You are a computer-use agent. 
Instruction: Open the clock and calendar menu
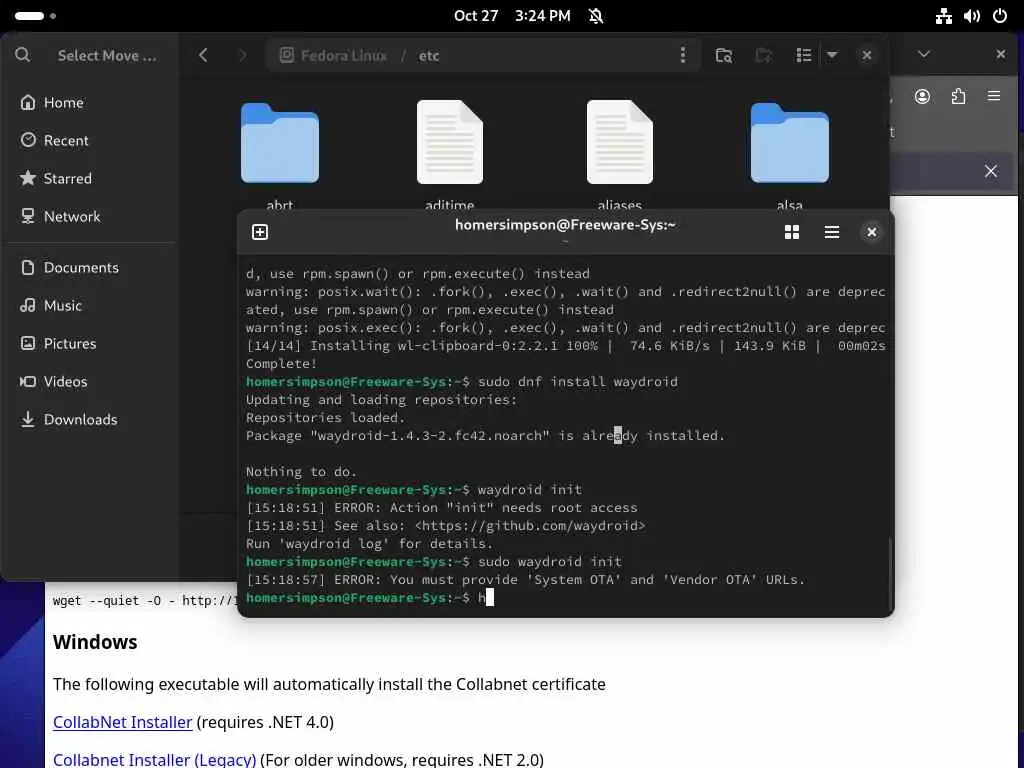coord(512,16)
